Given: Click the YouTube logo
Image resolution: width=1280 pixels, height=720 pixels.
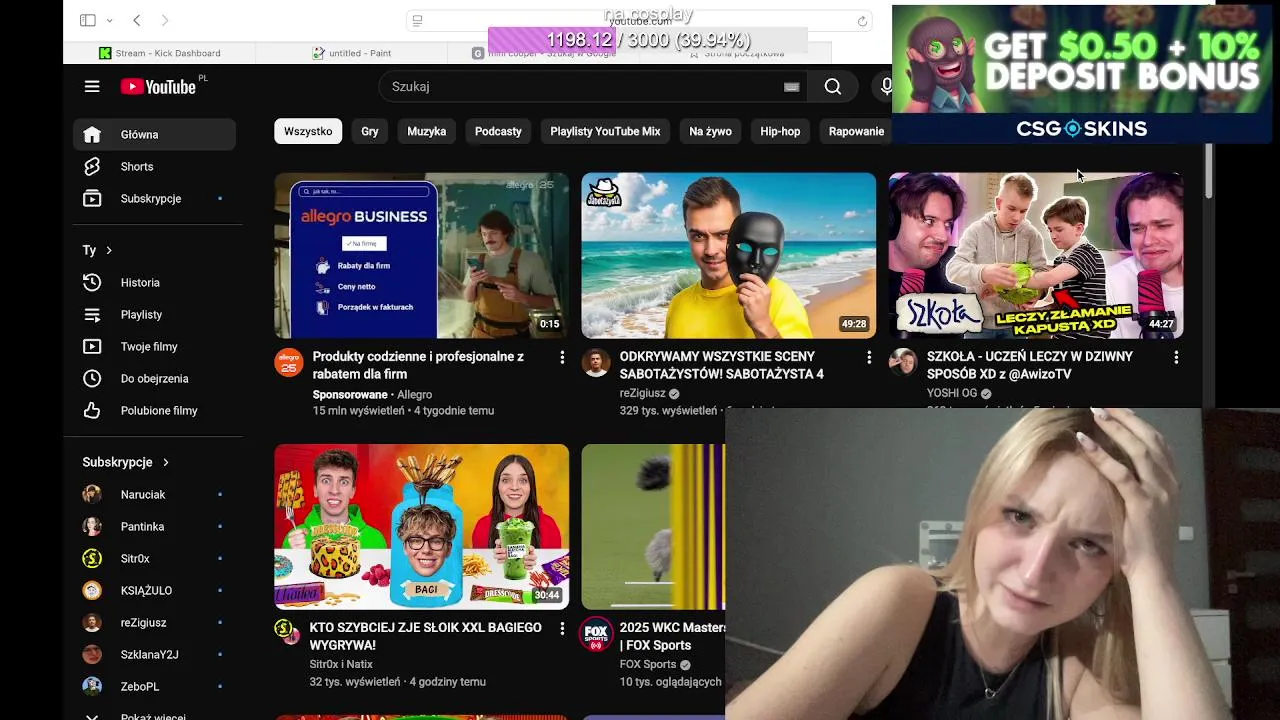Looking at the screenshot, I should pyautogui.click(x=158, y=87).
